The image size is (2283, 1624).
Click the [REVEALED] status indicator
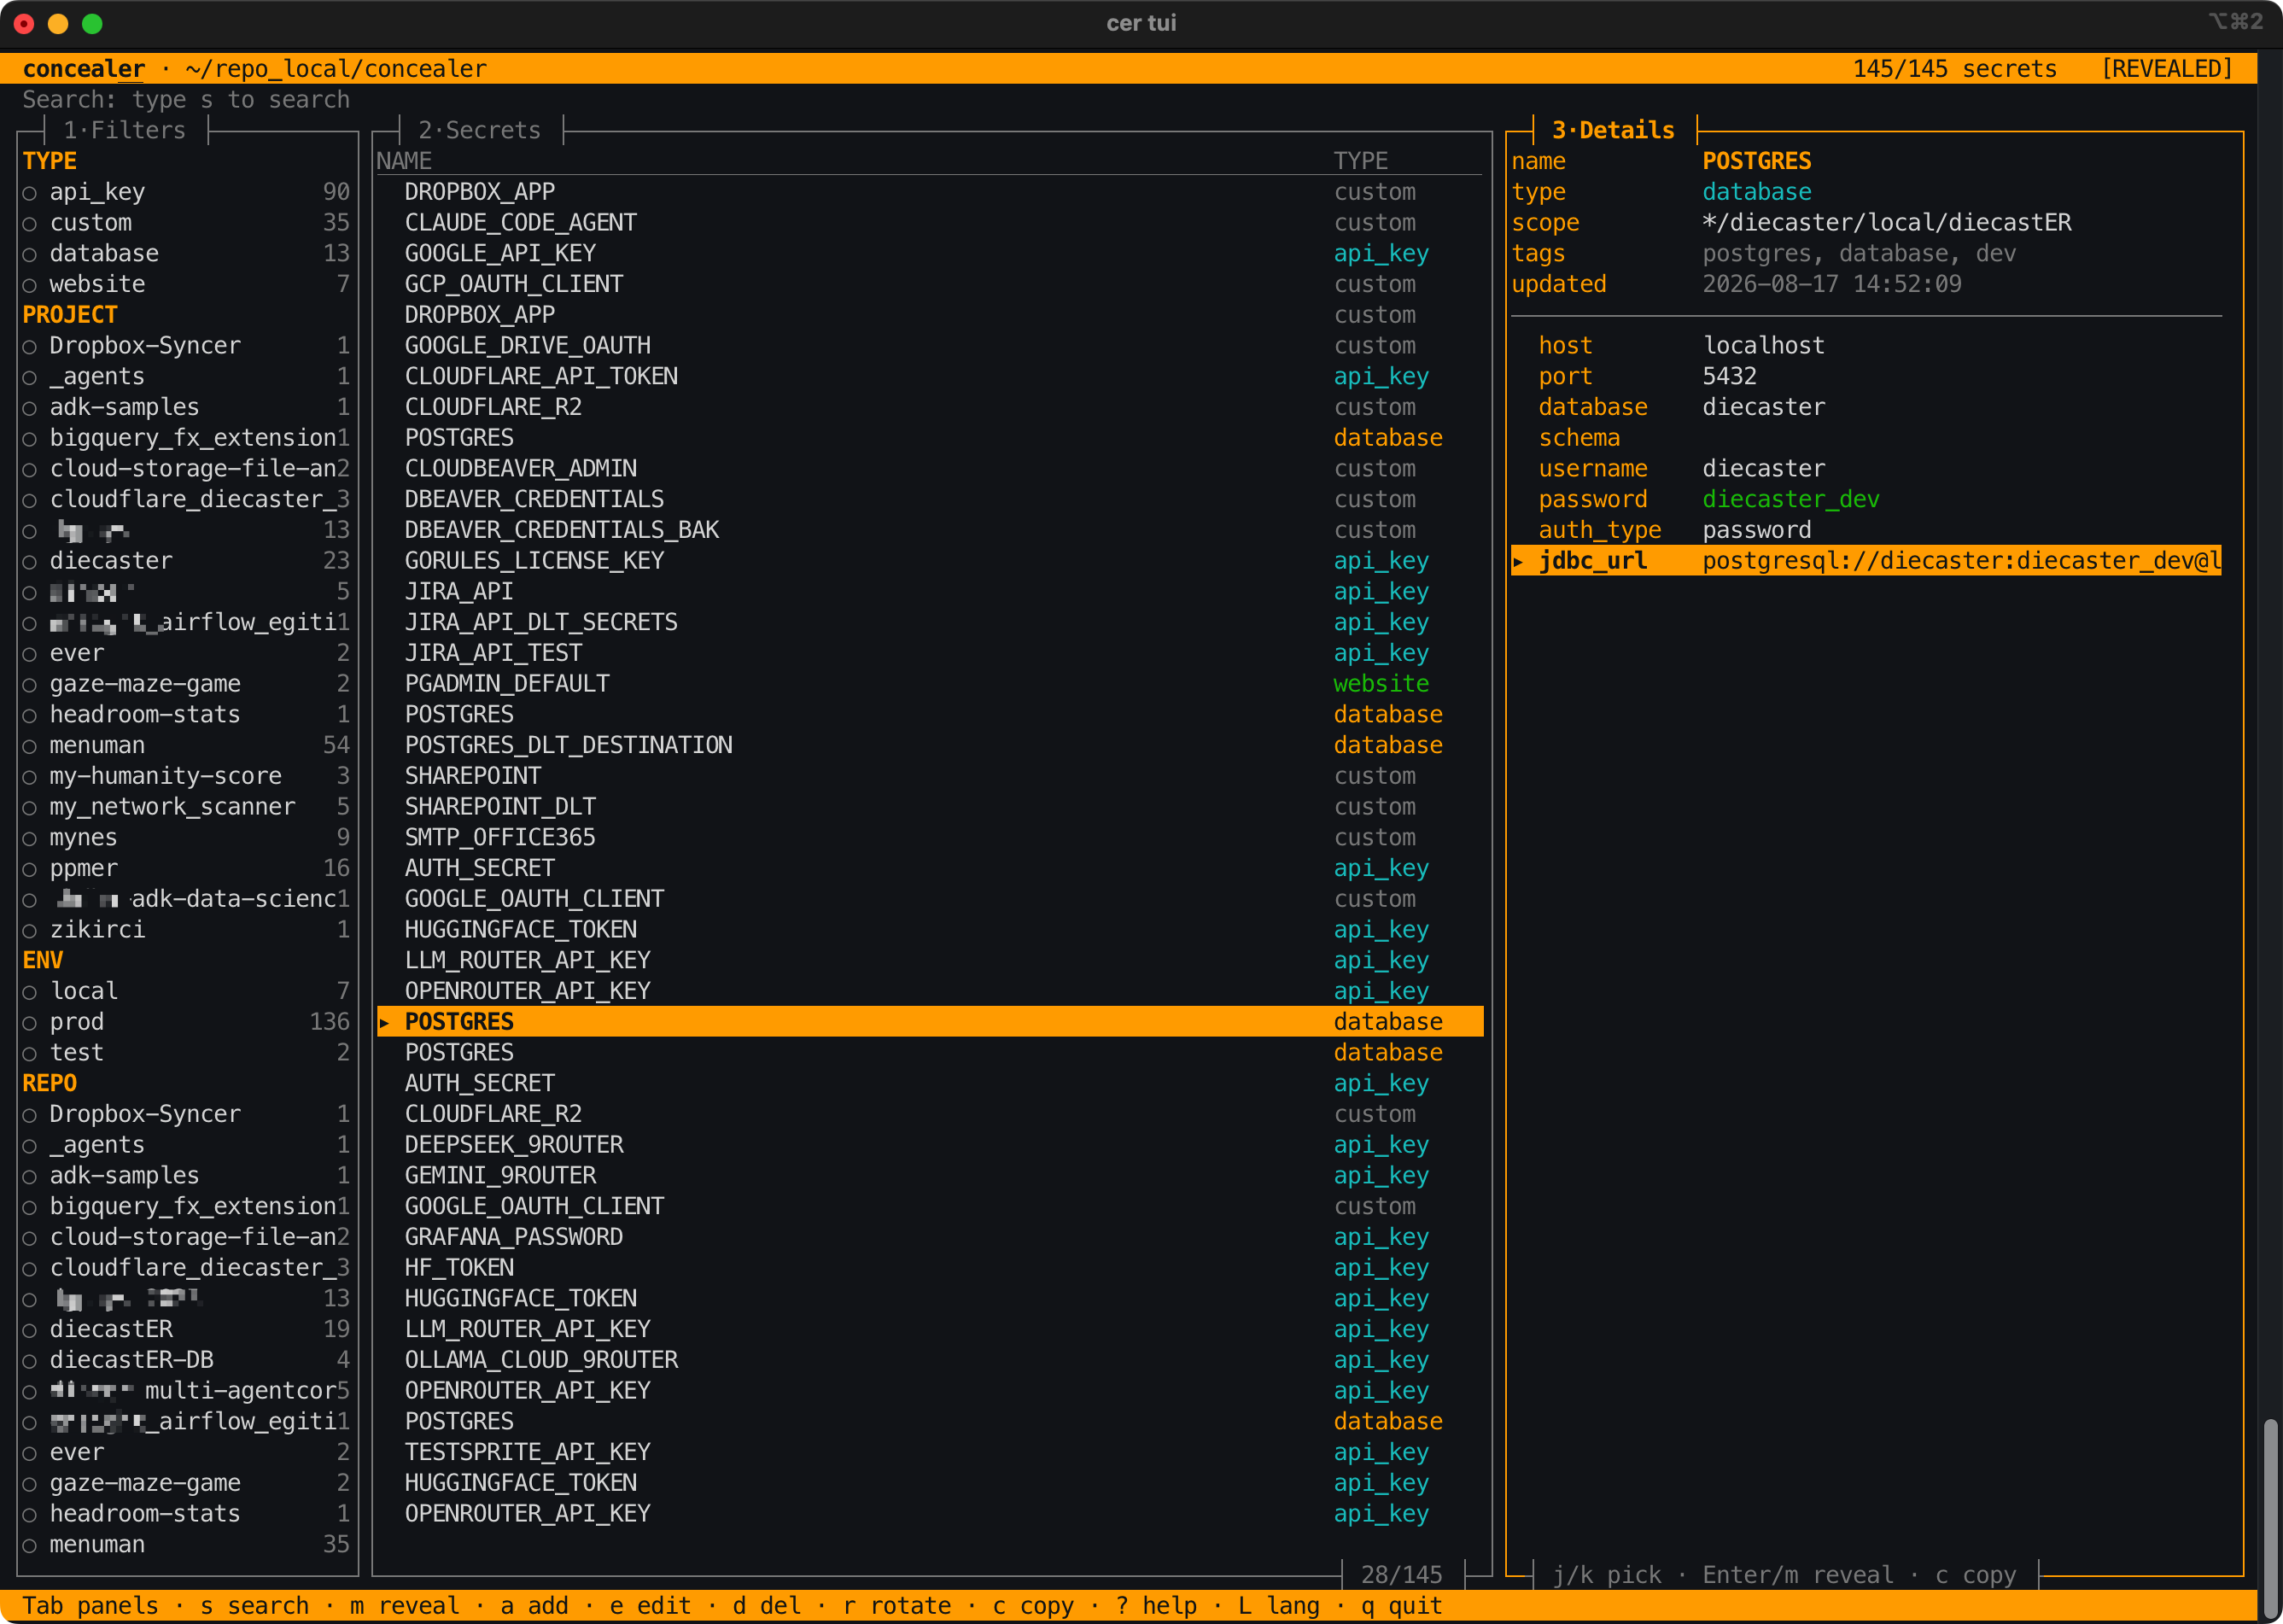pos(2166,69)
